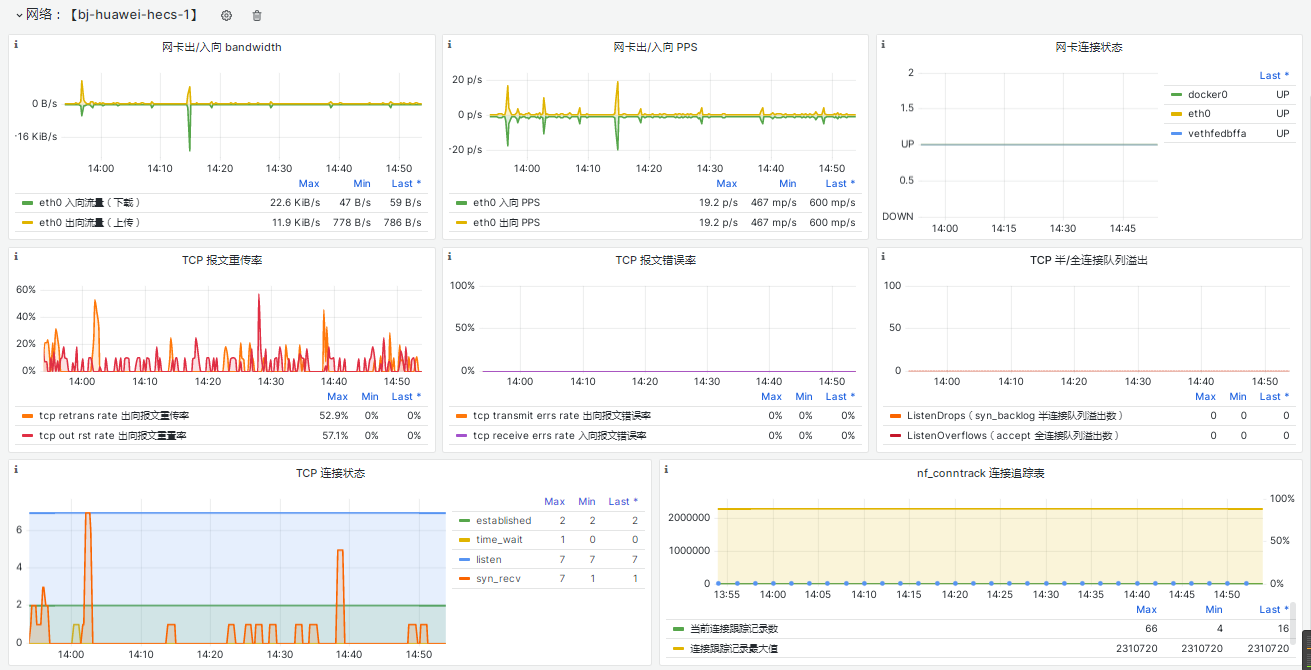Sort bandwidth legend by Last column

[x=406, y=183]
